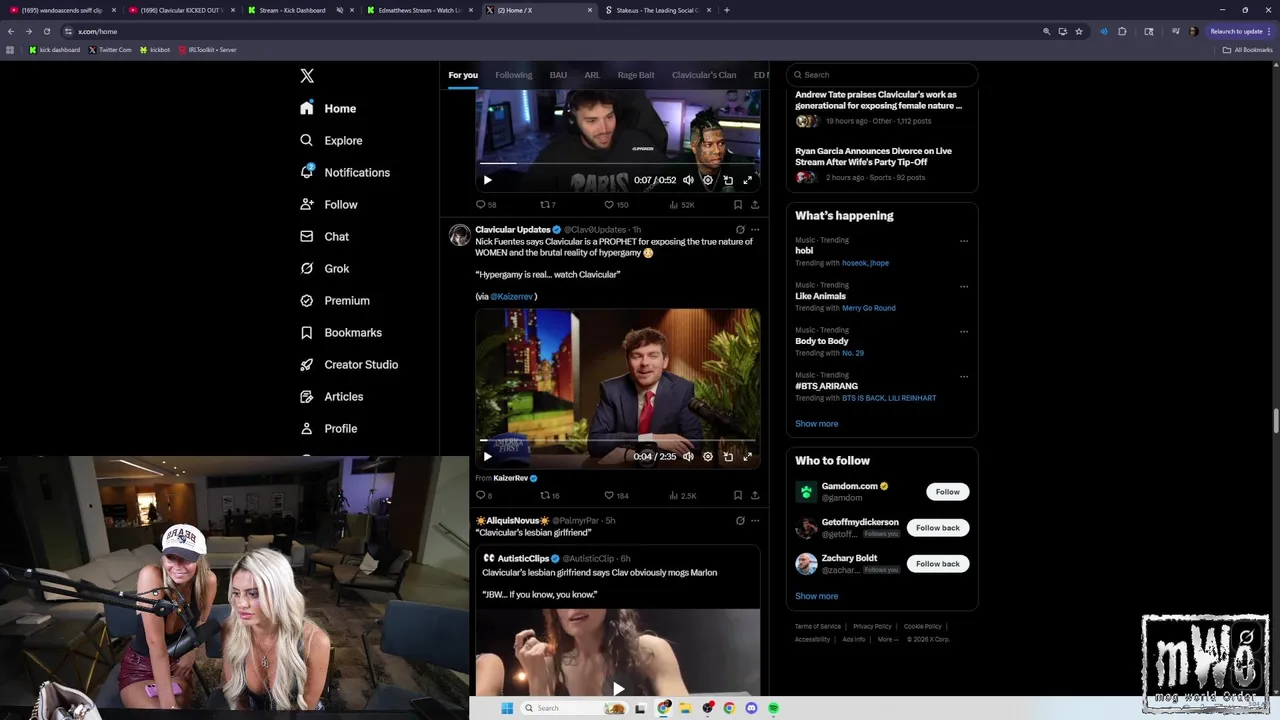Play the AutisticClips video
This screenshot has height=720, width=1280.
click(x=618, y=688)
